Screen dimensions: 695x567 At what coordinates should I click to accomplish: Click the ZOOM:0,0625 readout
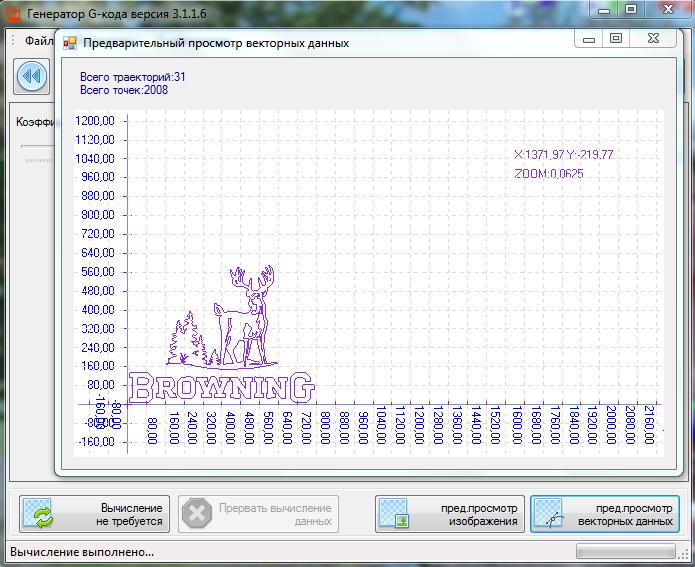point(549,174)
